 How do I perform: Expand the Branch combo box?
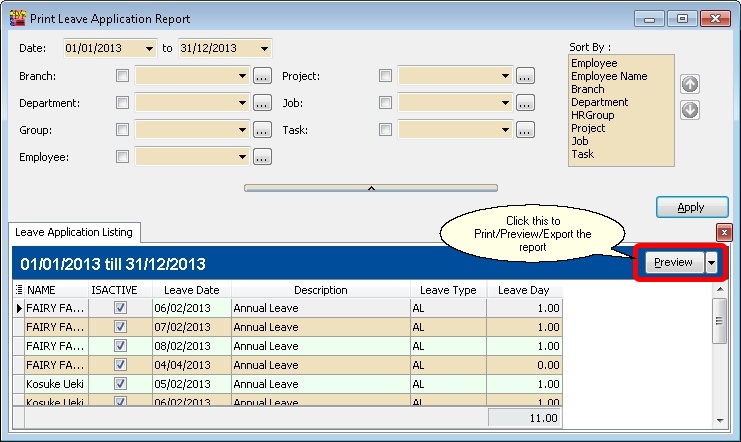[242, 76]
